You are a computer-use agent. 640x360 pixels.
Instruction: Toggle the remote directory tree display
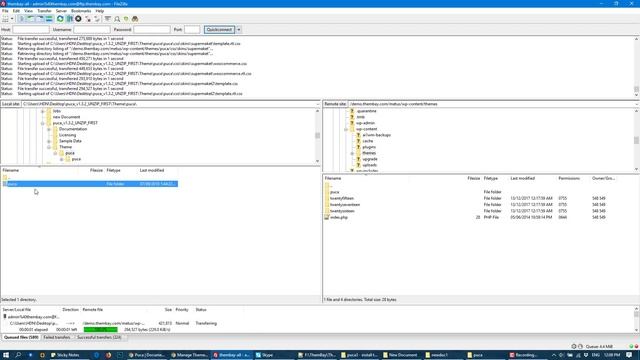pyautogui.click(x=40, y=19)
